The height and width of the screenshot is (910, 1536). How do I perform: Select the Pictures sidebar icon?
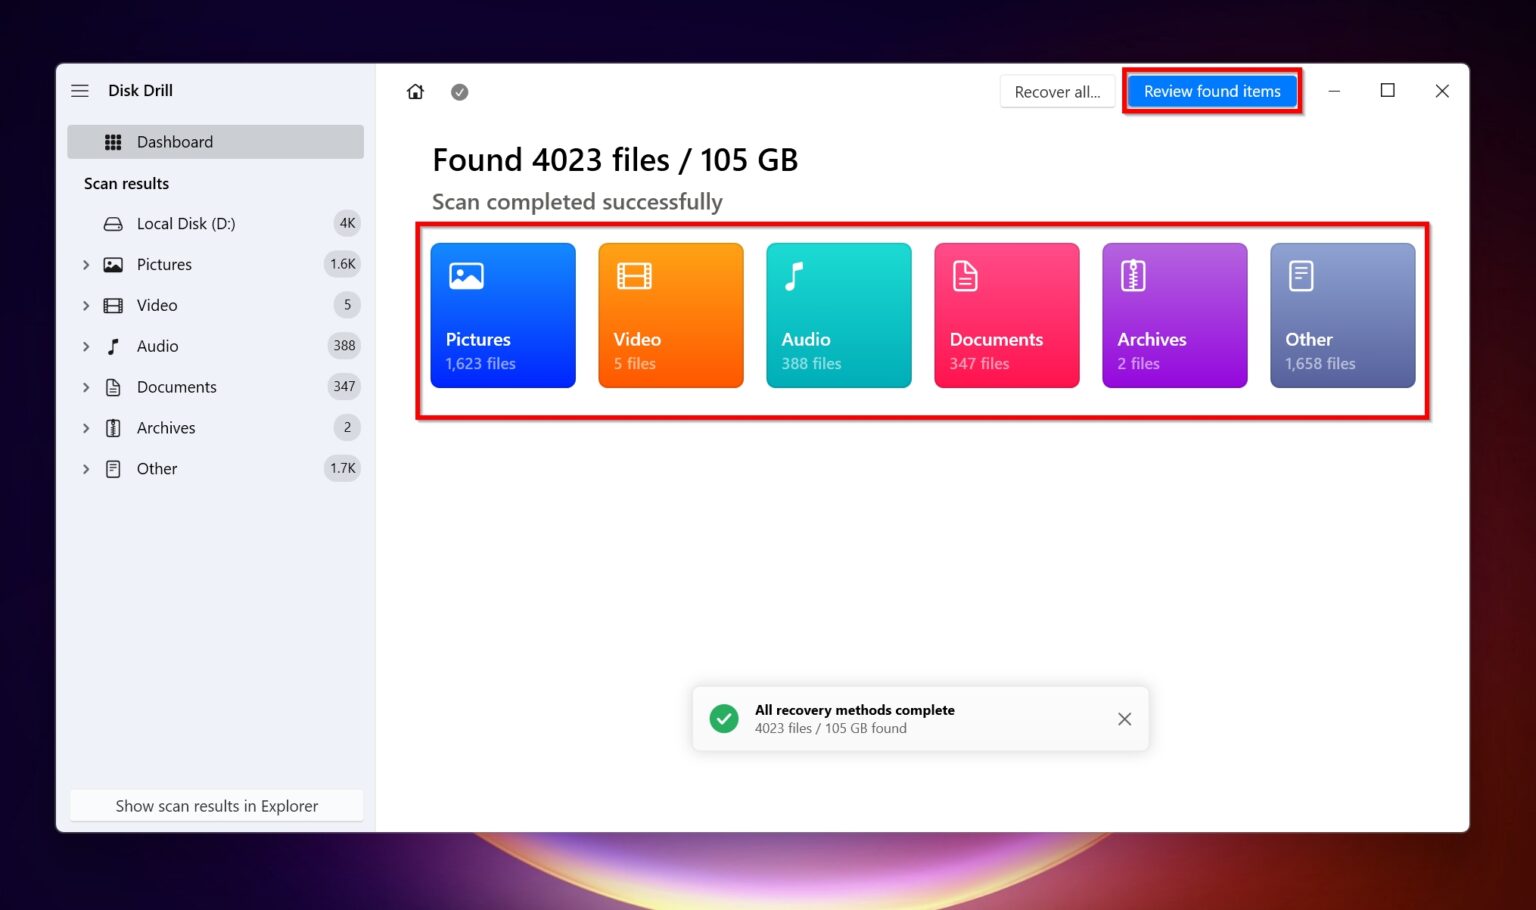(x=112, y=264)
